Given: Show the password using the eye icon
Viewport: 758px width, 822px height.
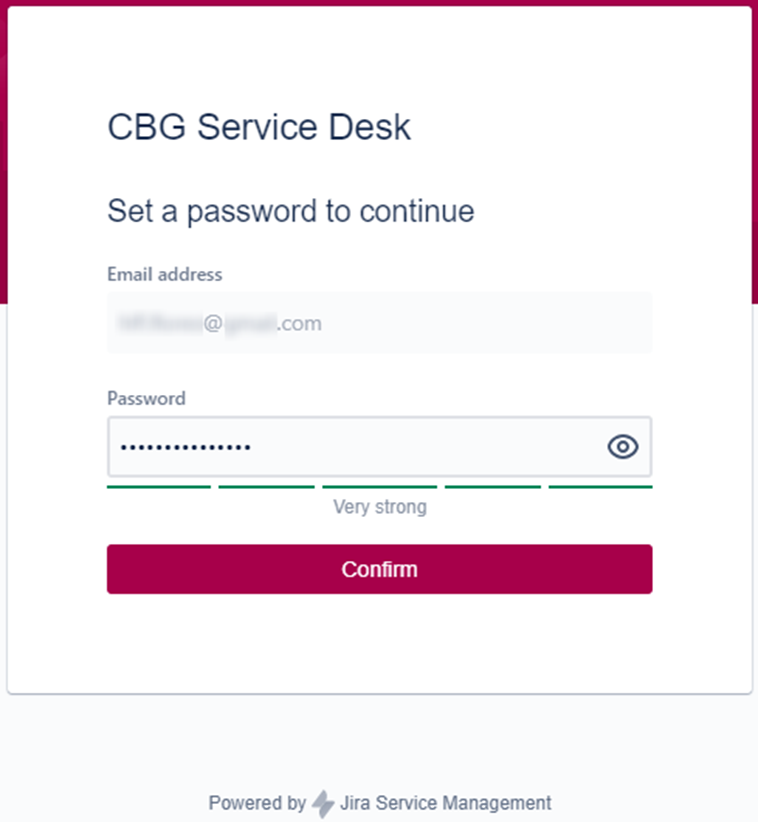Looking at the screenshot, I should click(x=623, y=447).
